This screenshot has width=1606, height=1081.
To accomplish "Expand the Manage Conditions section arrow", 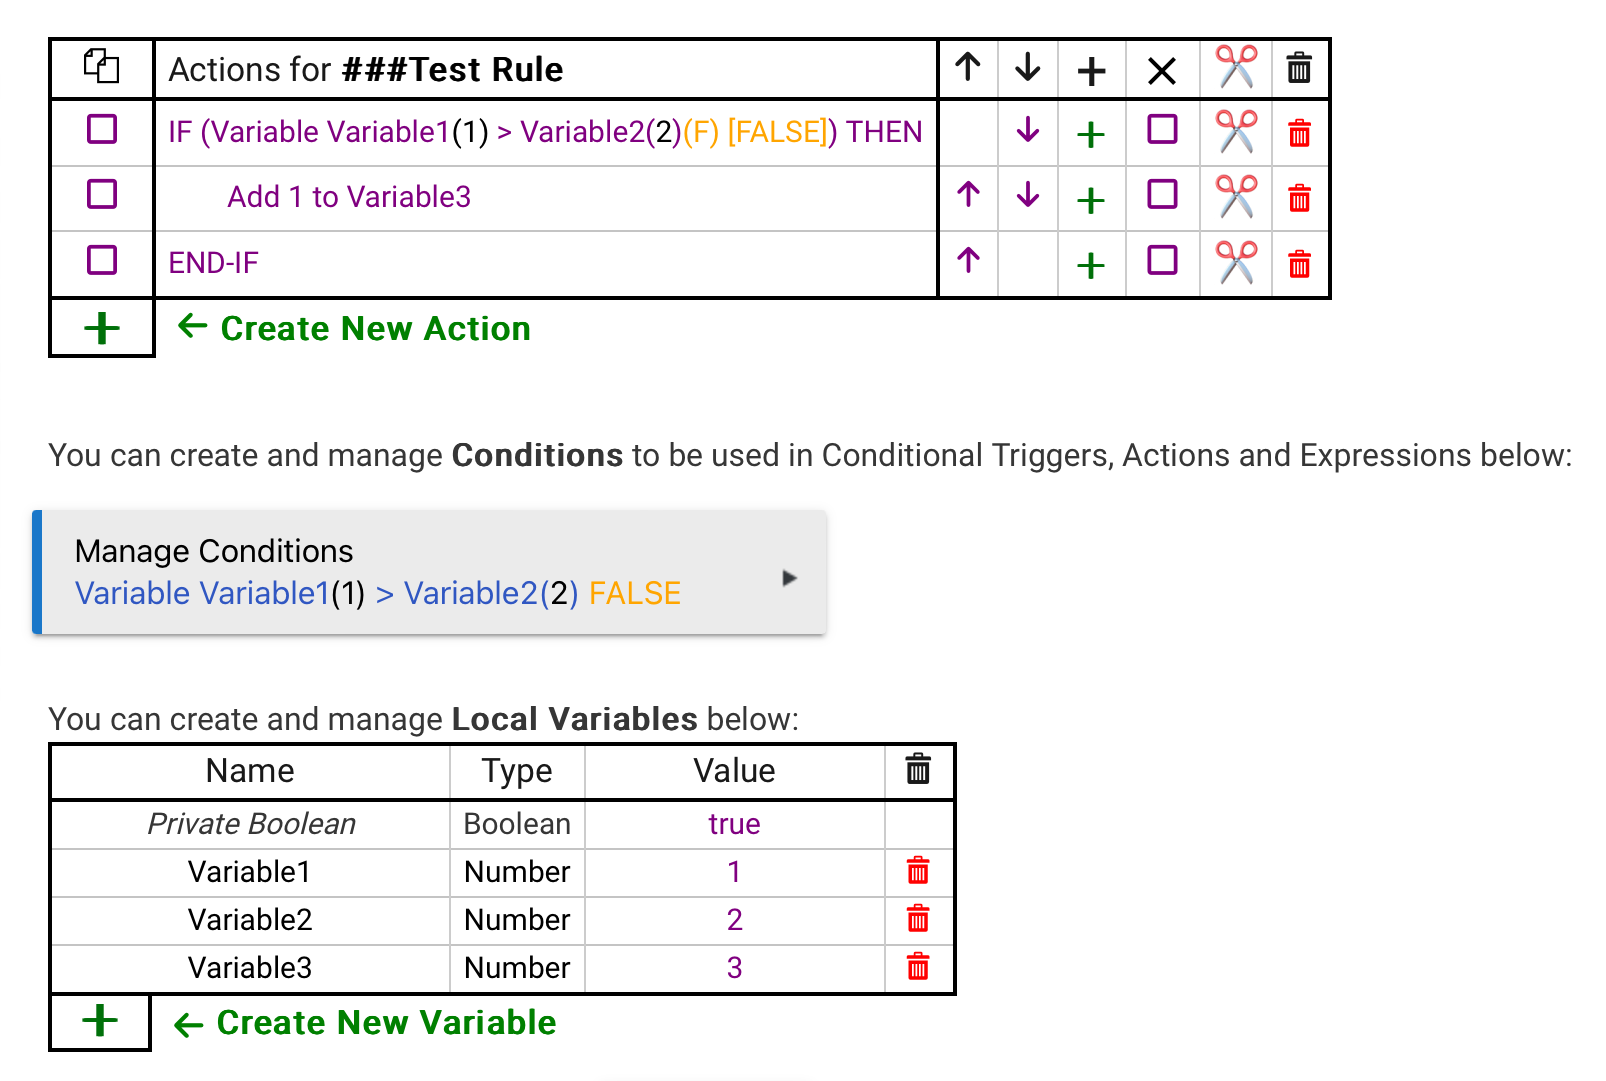I will (x=789, y=578).
